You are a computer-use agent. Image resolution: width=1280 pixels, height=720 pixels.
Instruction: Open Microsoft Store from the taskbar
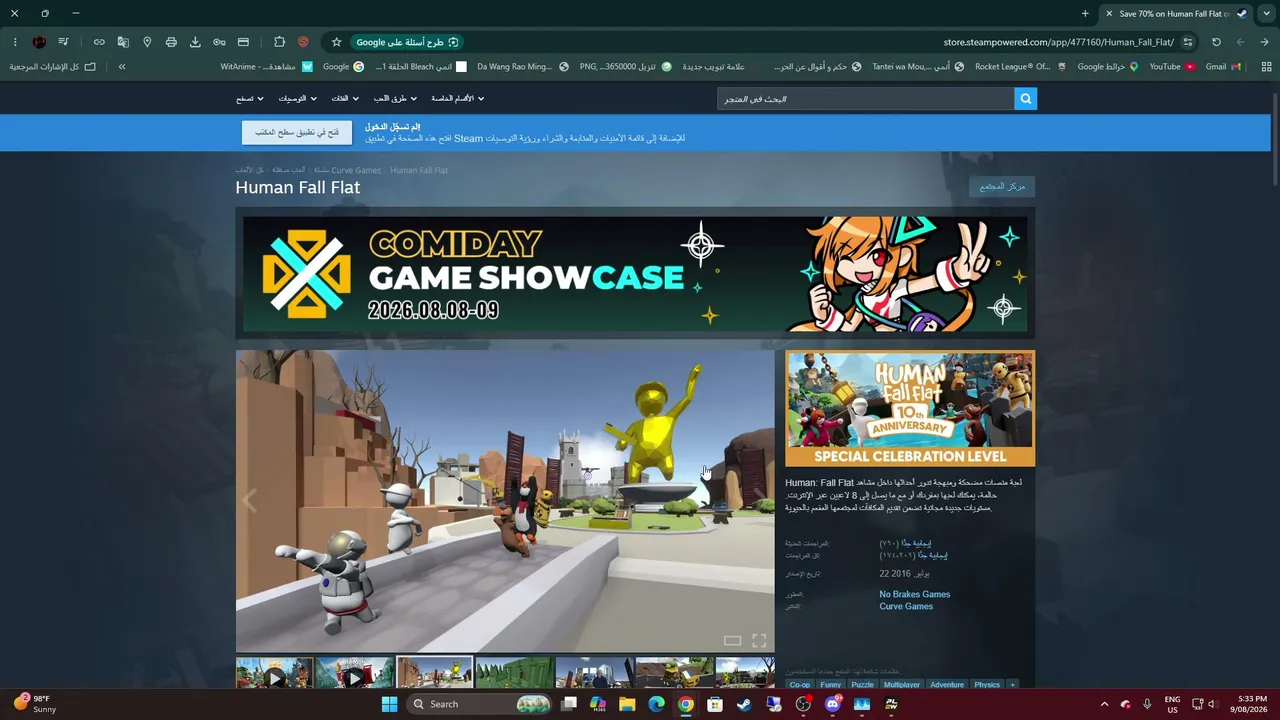(715, 704)
